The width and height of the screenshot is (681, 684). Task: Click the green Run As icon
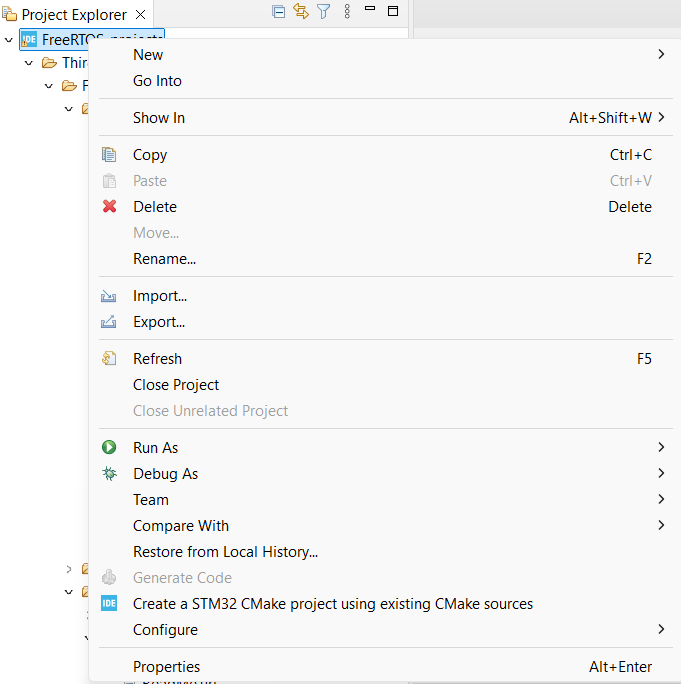point(110,448)
